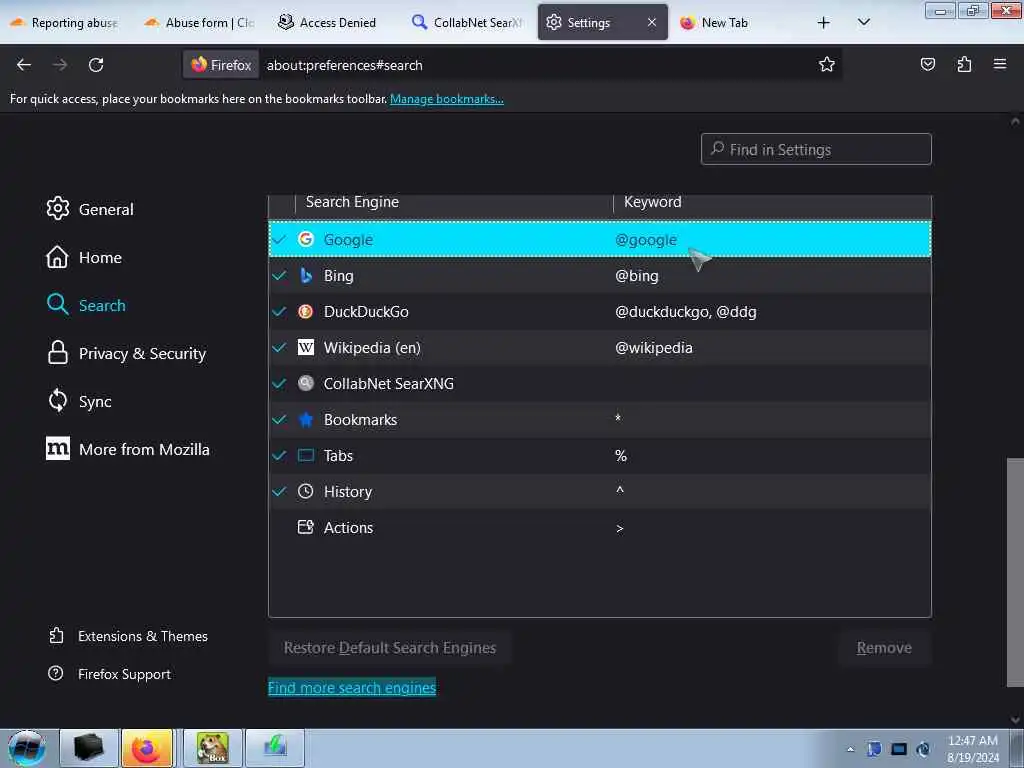The width and height of the screenshot is (1024, 768).
Task: Uncheck the CollabNet SearXNG checkmark
Action: [x=280, y=383]
